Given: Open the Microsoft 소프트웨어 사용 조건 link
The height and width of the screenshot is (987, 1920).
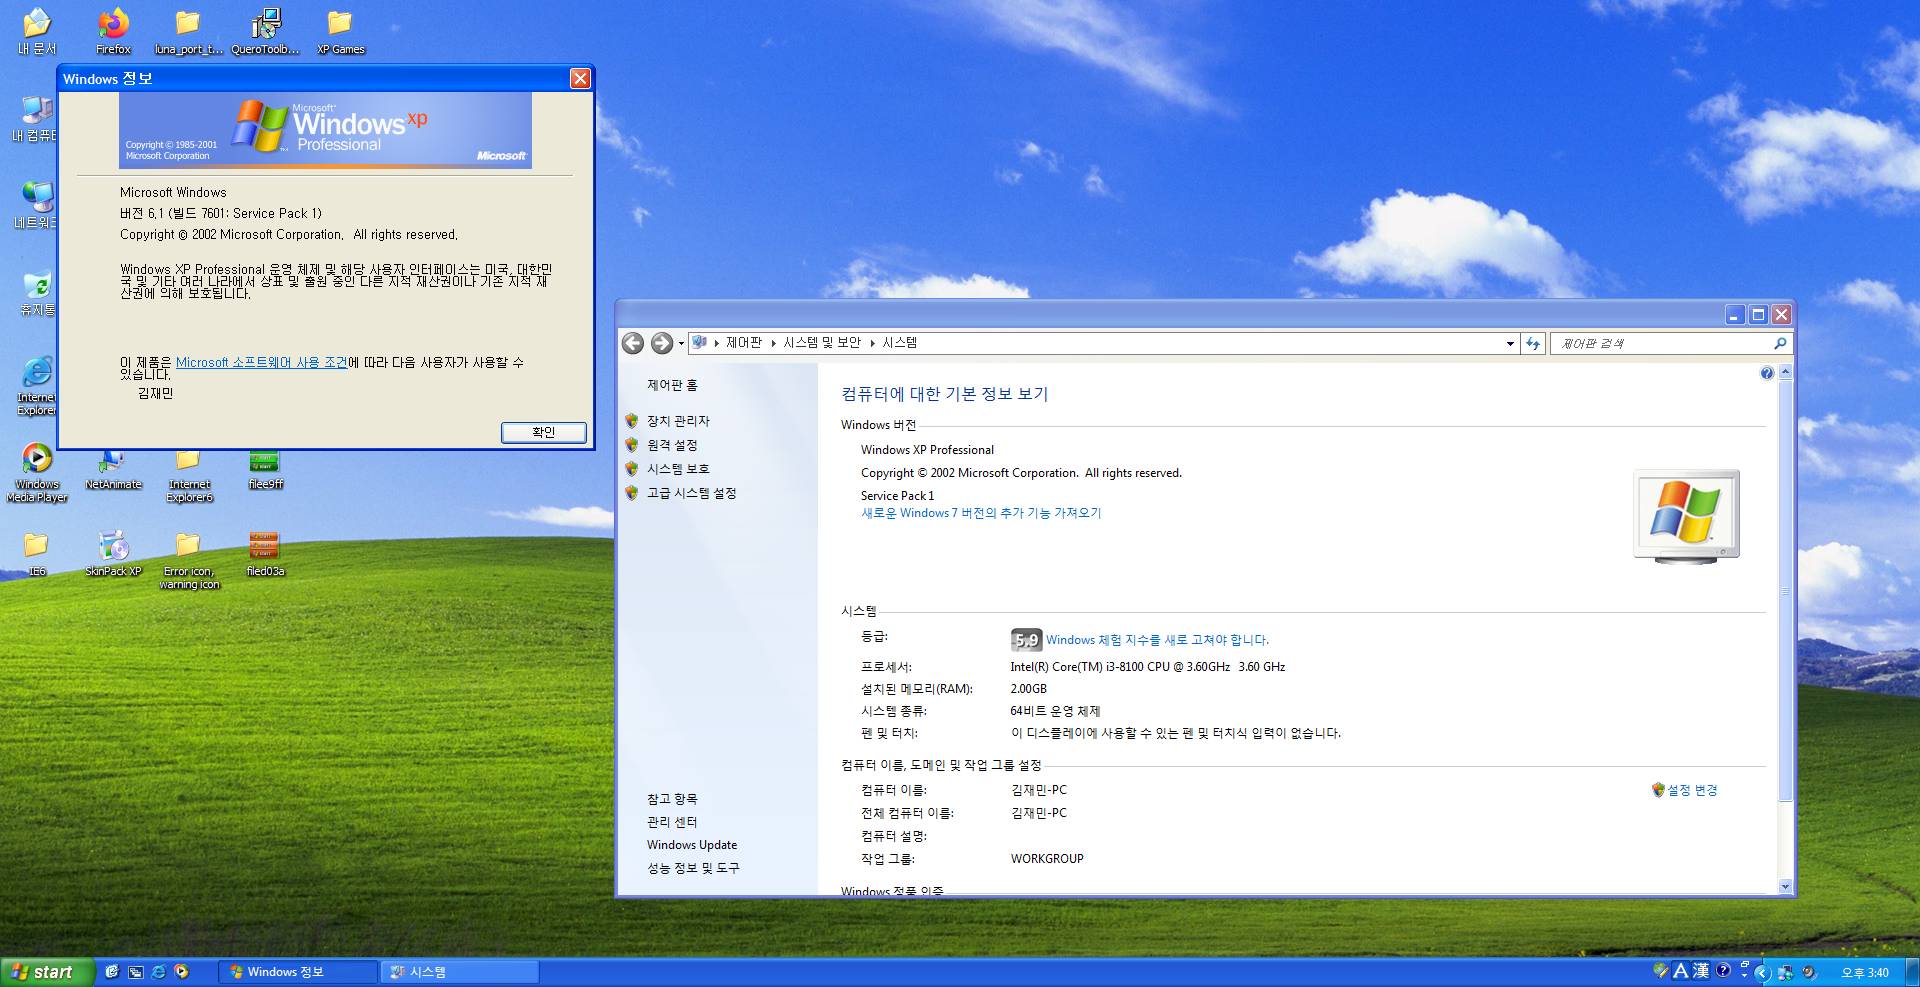Looking at the screenshot, I should [261, 362].
